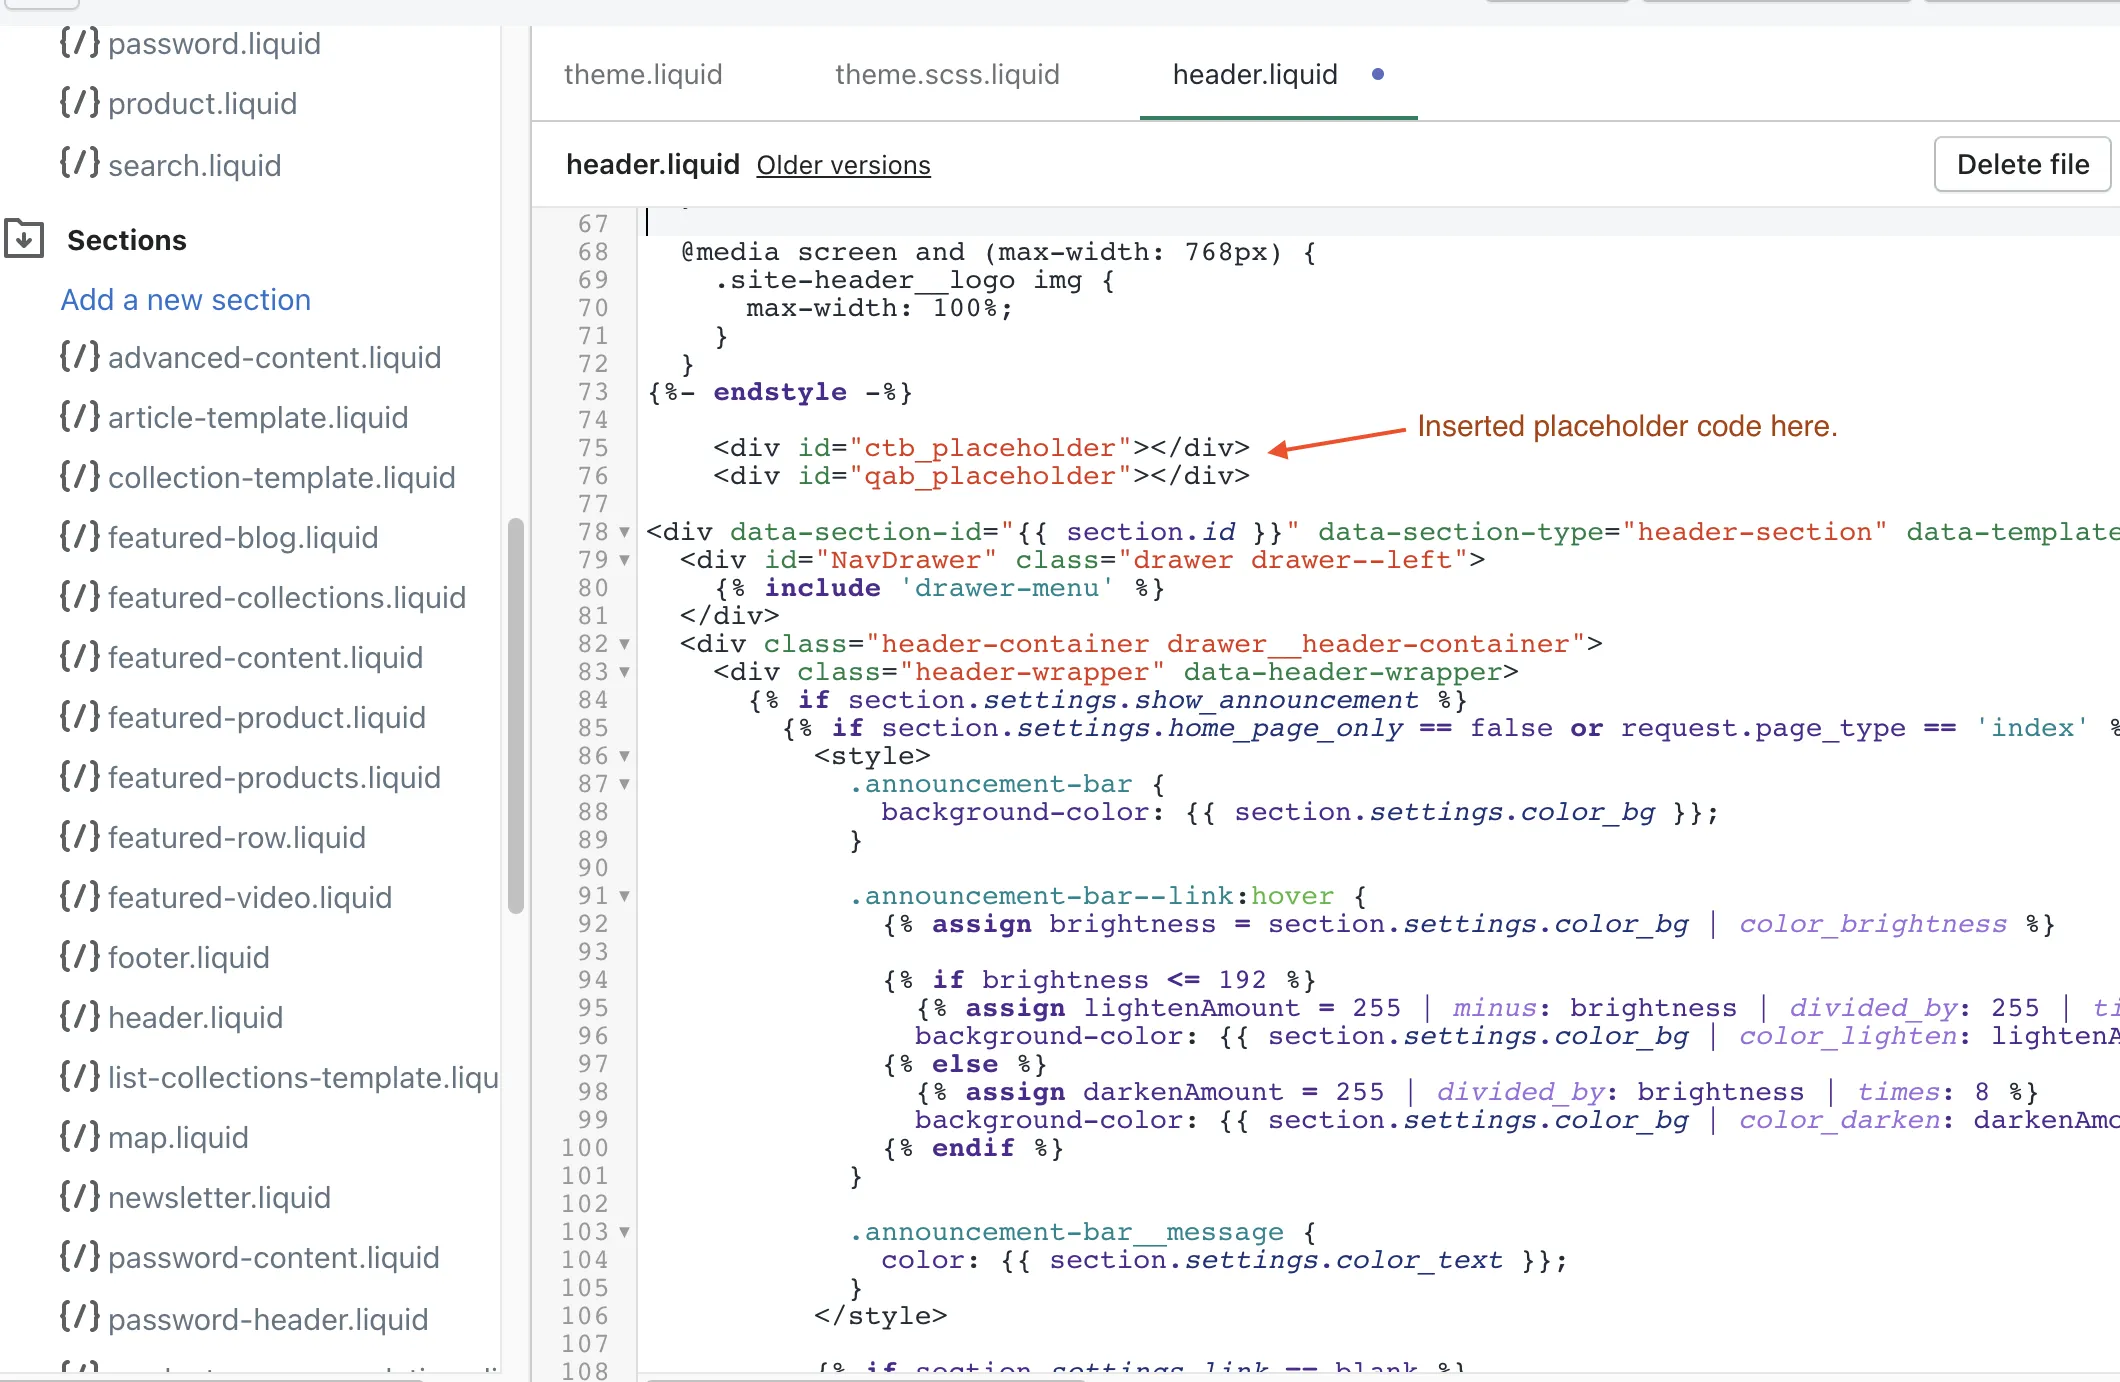Fold announcement-bar__message rule at line 103

tap(624, 1232)
